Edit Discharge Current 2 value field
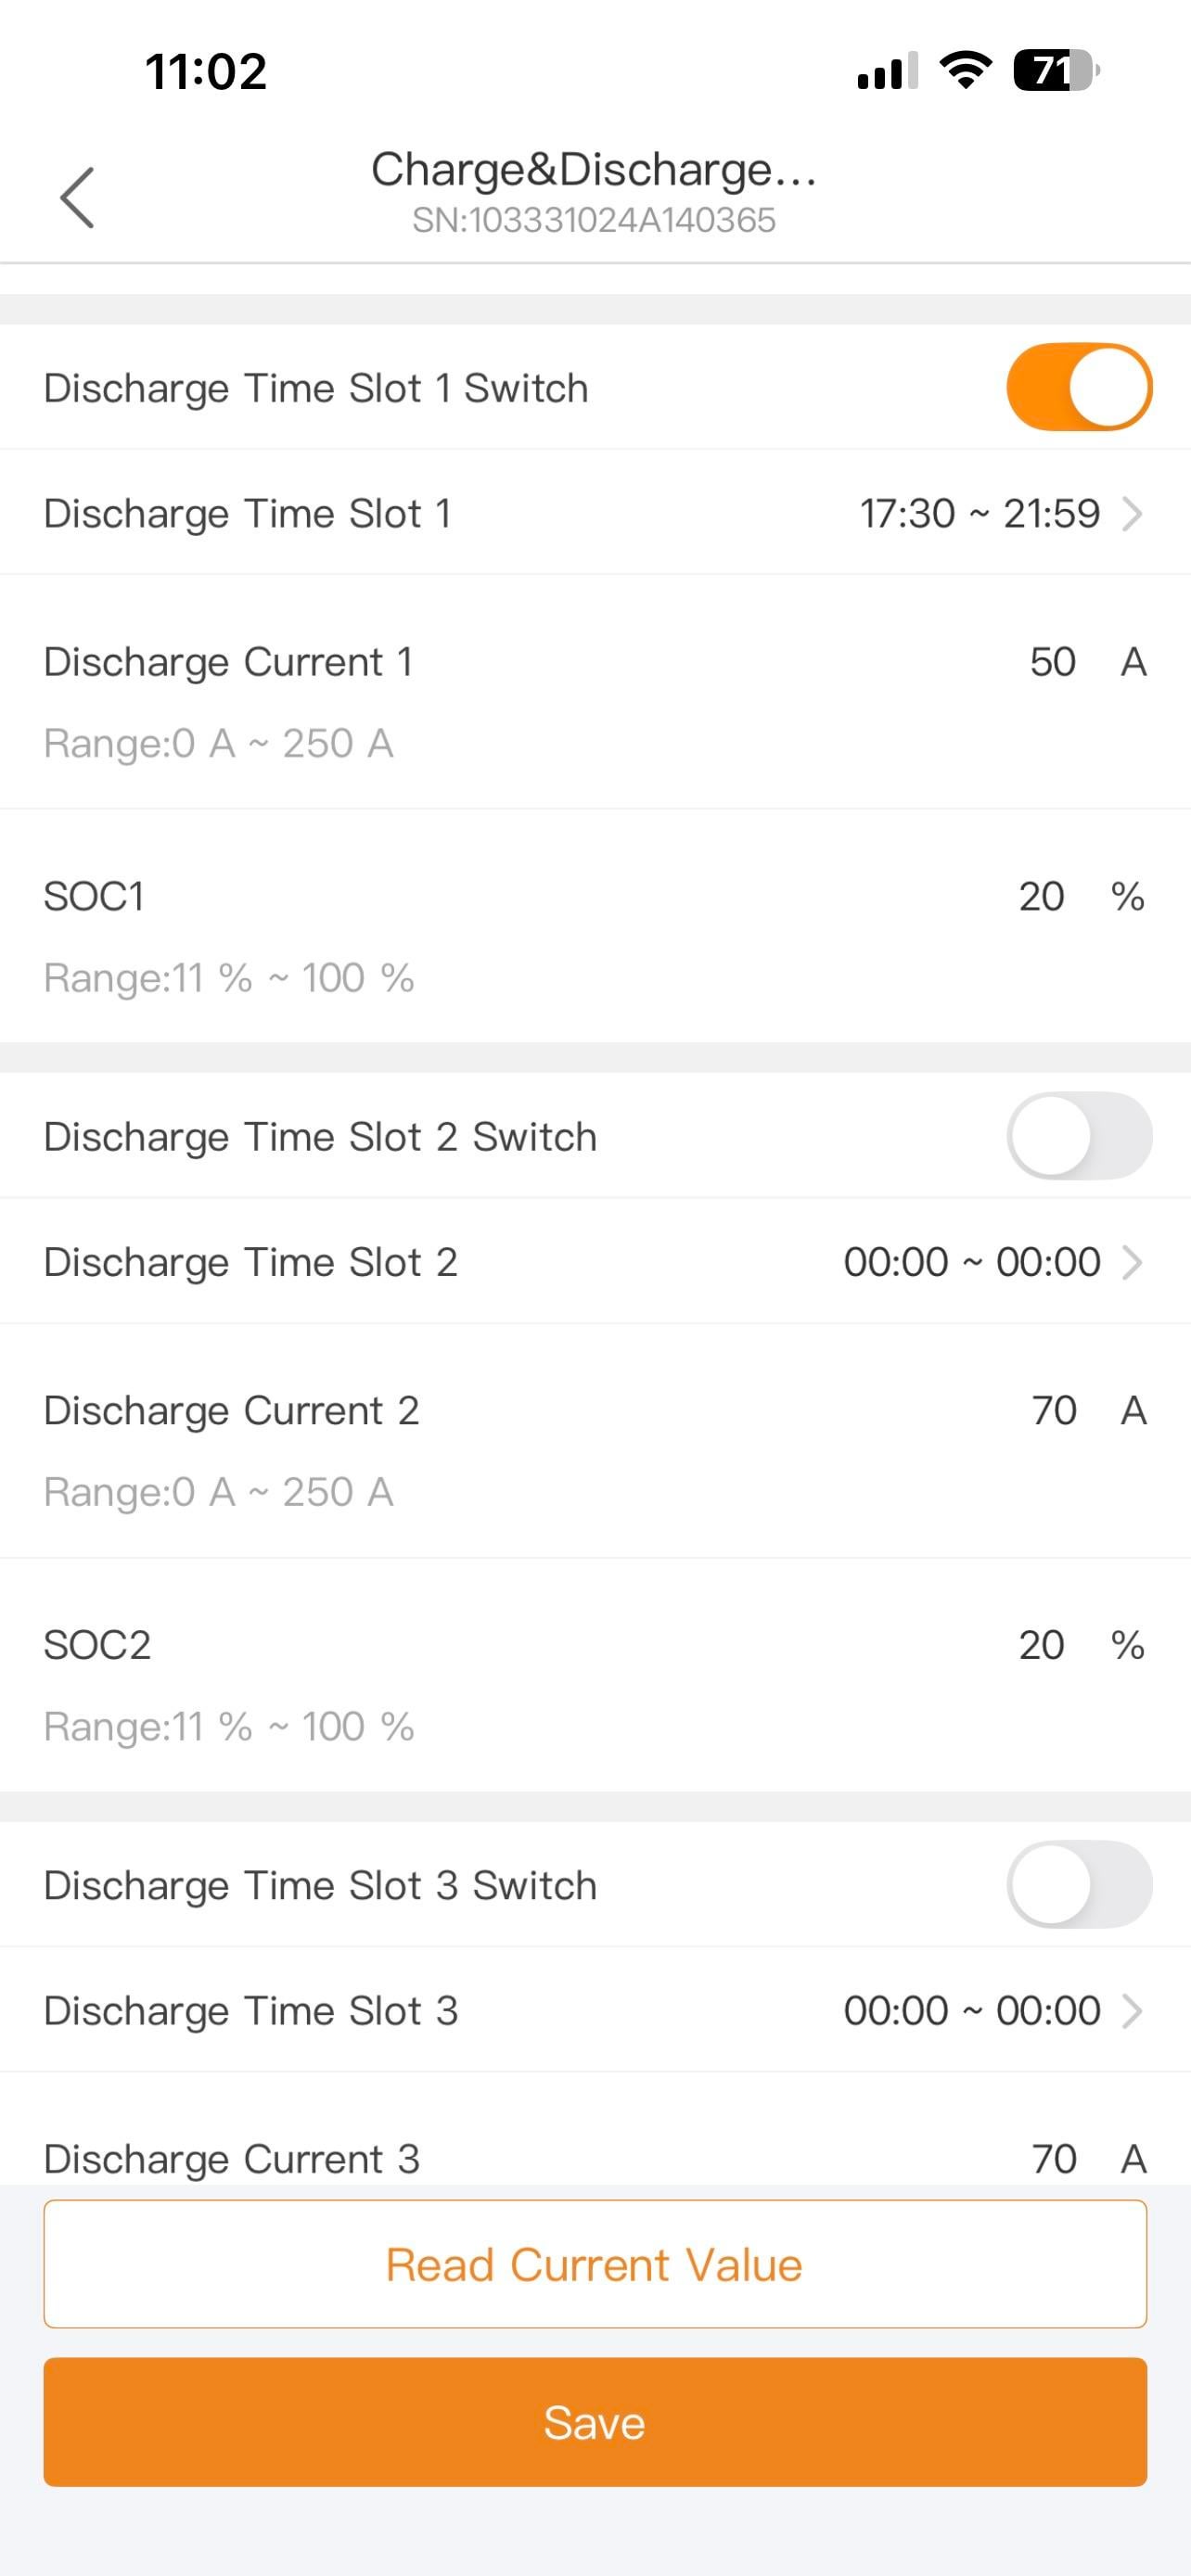Image resolution: width=1191 pixels, height=2576 pixels. point(1053,1410)
